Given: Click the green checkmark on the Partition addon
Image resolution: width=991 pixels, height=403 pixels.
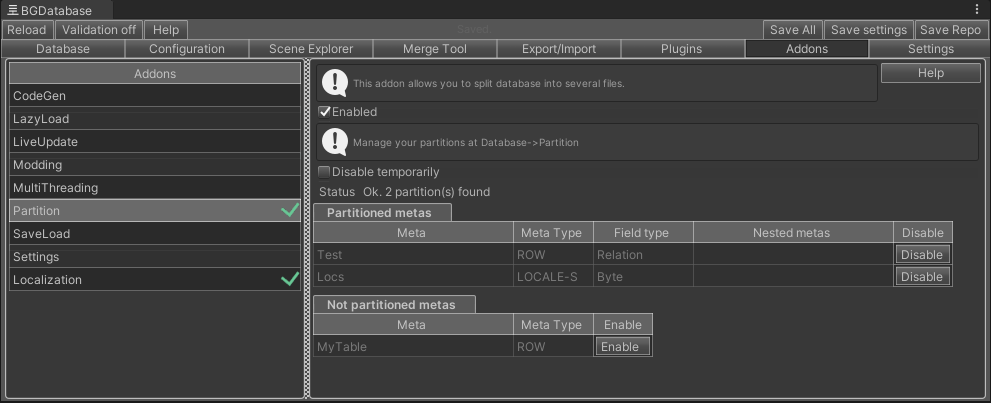Looking at the screenshot, I should click(290, 211).
